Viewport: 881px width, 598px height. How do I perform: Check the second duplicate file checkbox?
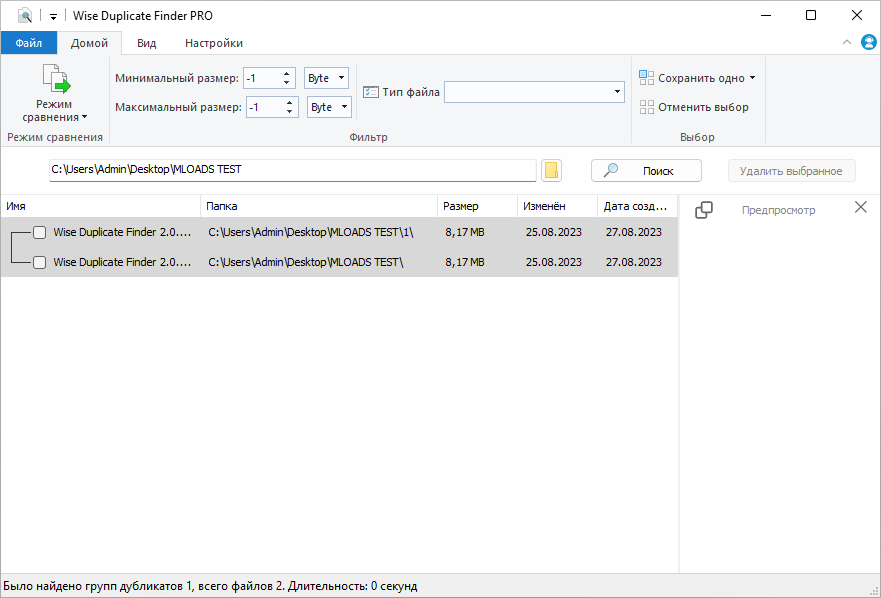tap(39, 262)
